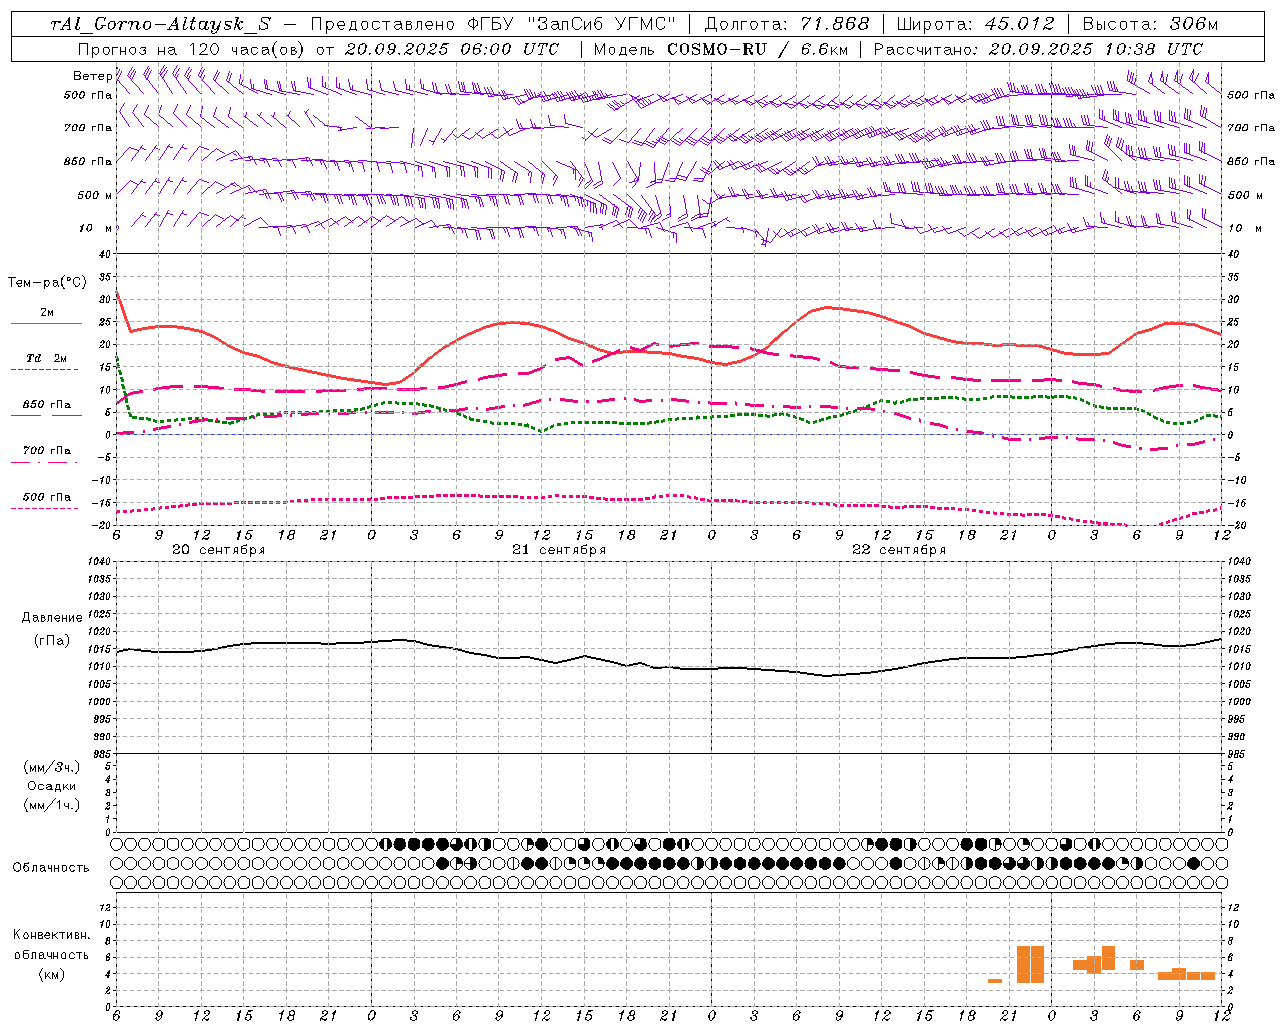Click the 2м temperature legend entry
This screenshot has width=1280, height=1024.
(47, 313)
